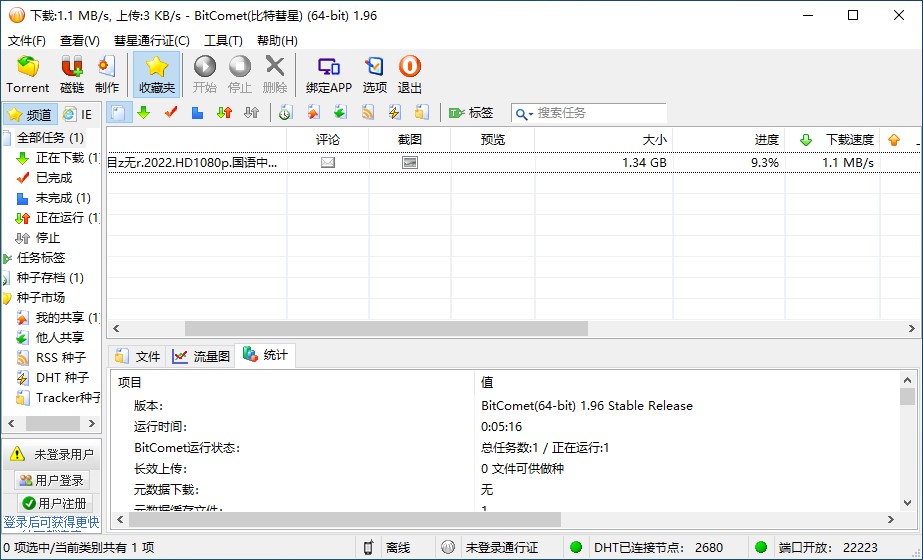
Task: Click the screenshot image icon in task row
Action: click(x=410, y=163)
